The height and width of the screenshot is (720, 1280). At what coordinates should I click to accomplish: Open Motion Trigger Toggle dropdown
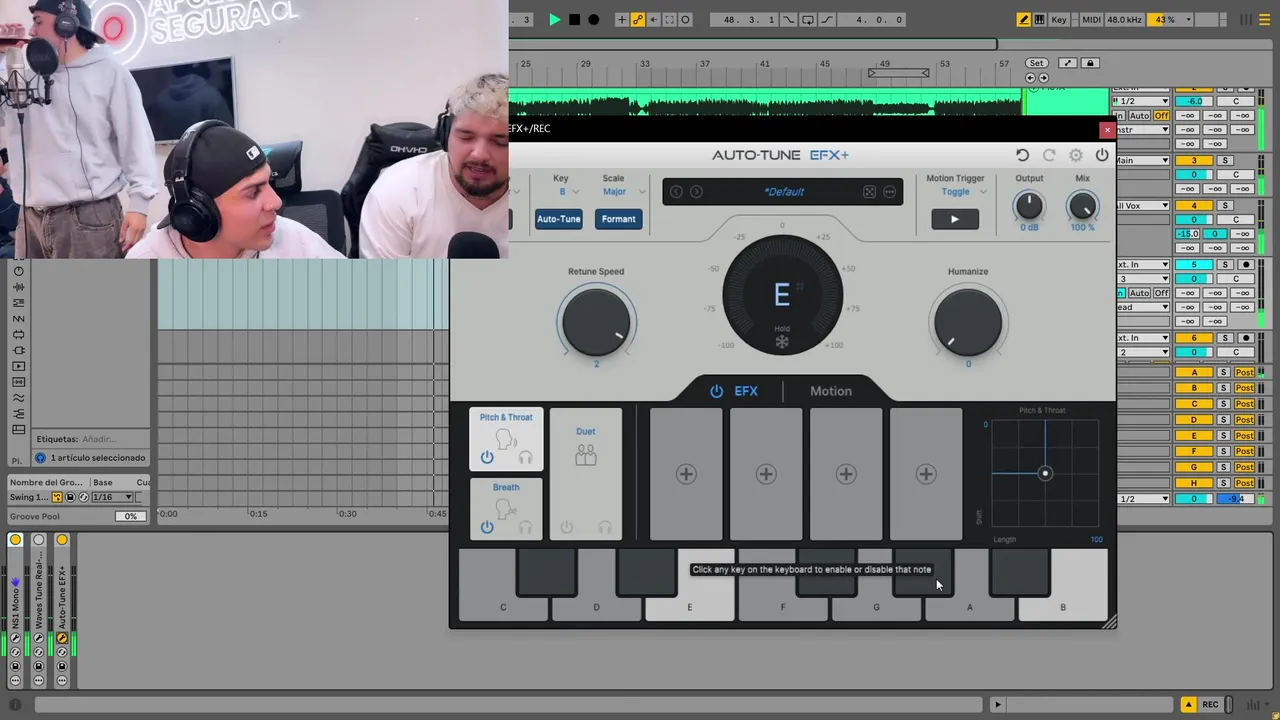tap(964, 192)
